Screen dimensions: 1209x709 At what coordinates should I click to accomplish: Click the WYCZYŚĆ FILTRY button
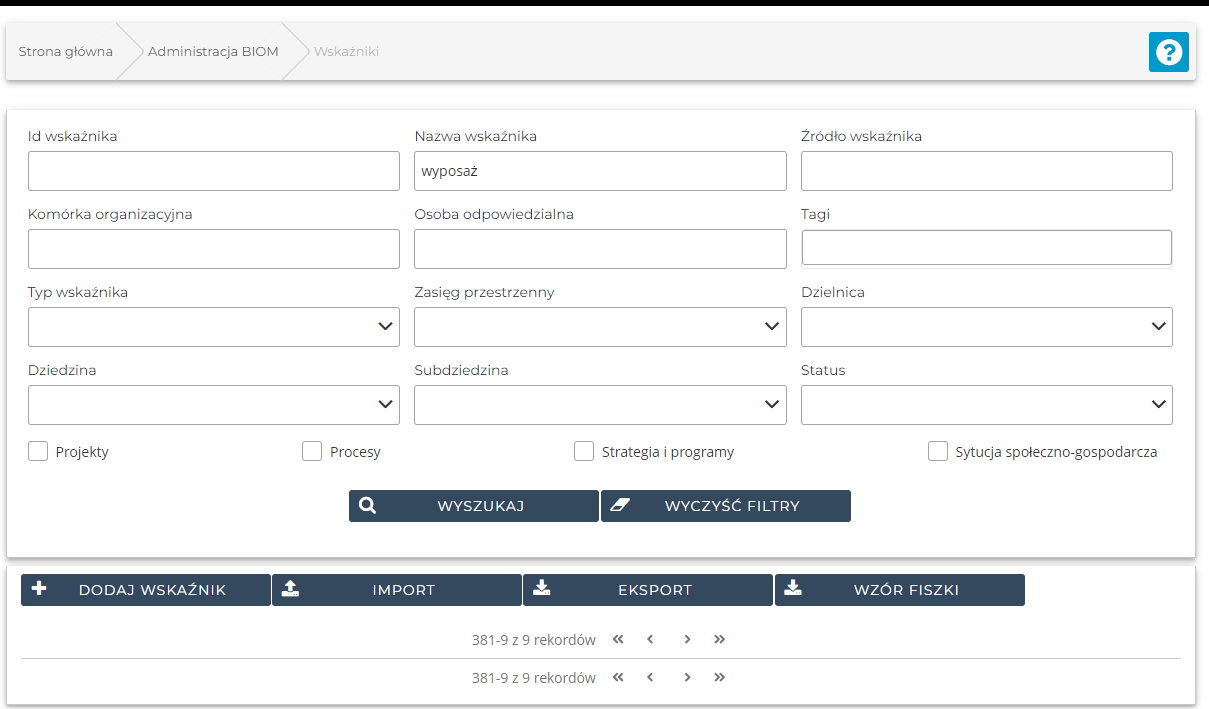point(726,506)
